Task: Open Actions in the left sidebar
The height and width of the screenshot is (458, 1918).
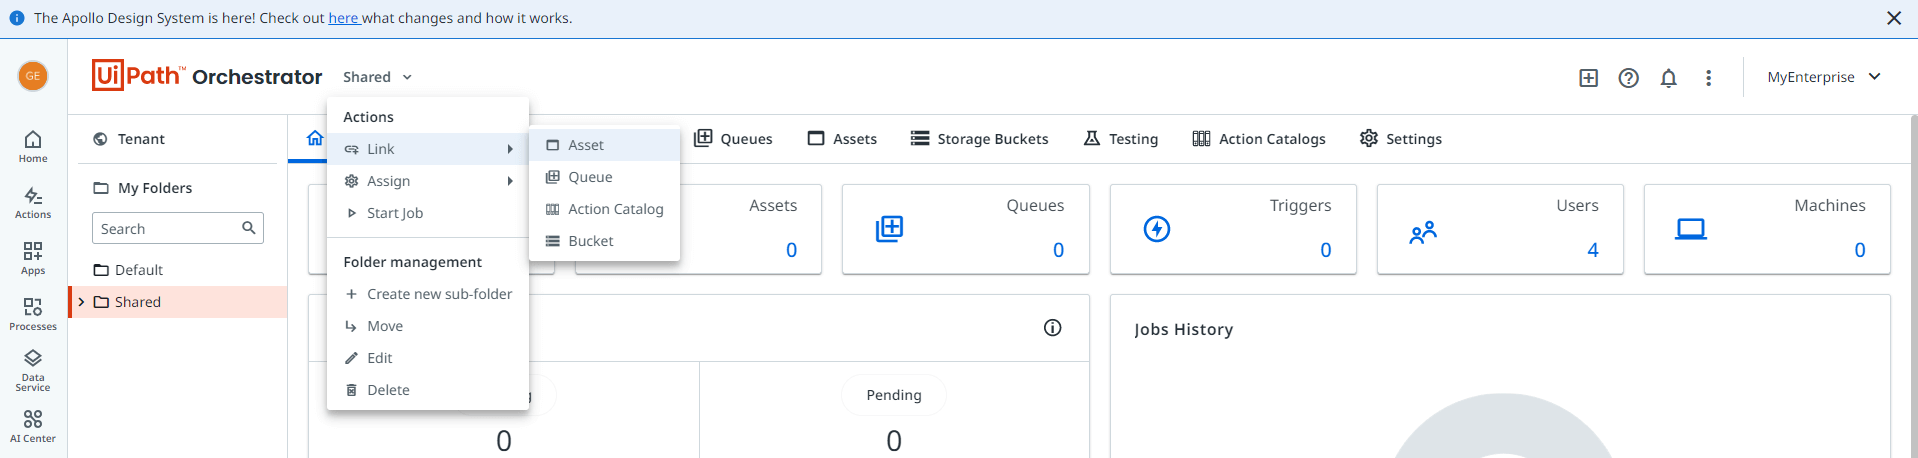Action: [33, 202]
